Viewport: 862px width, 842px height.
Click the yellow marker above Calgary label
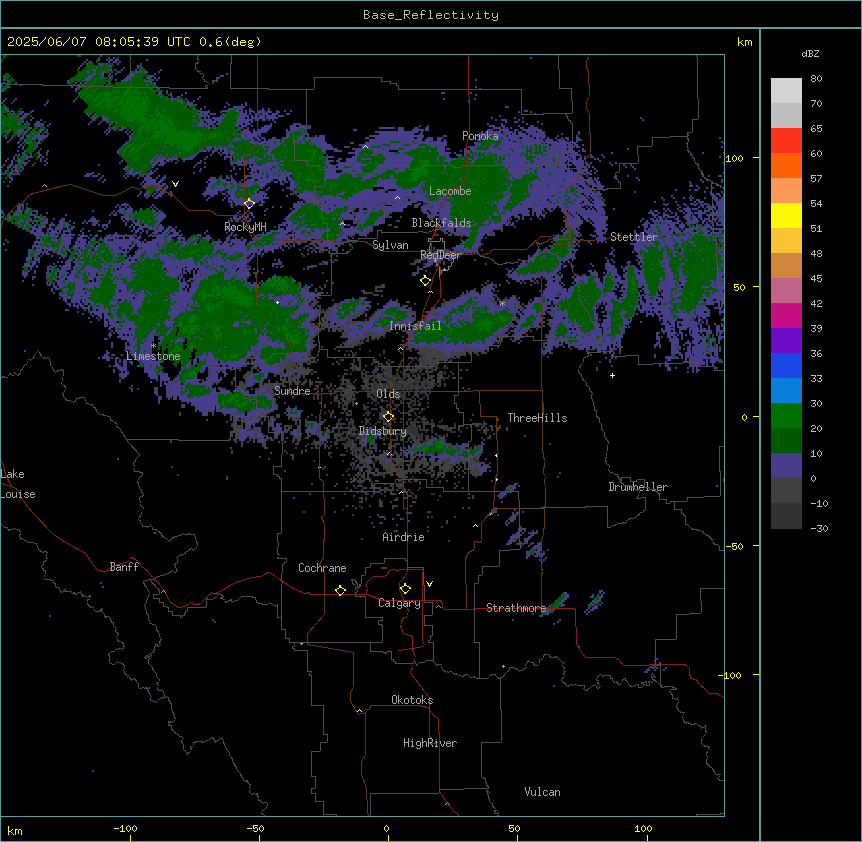(405, 589)
